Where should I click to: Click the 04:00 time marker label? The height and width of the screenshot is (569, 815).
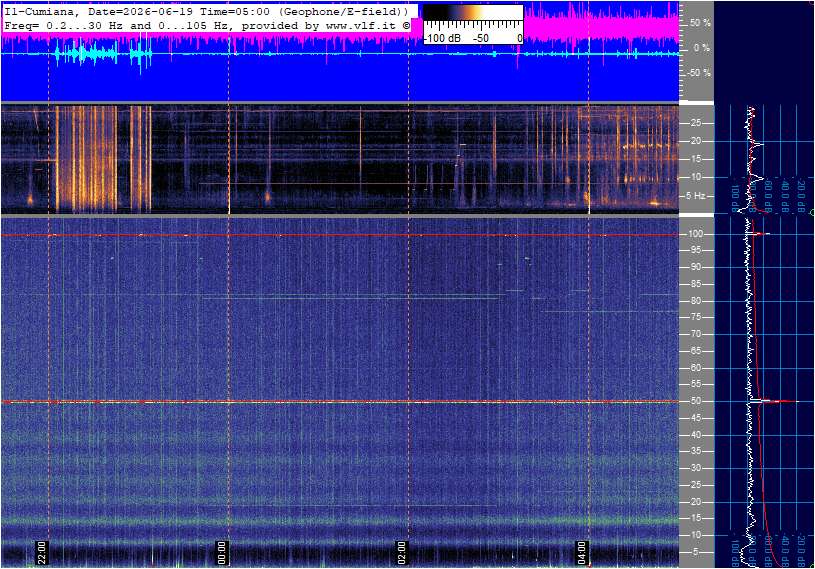coord(581,552)
